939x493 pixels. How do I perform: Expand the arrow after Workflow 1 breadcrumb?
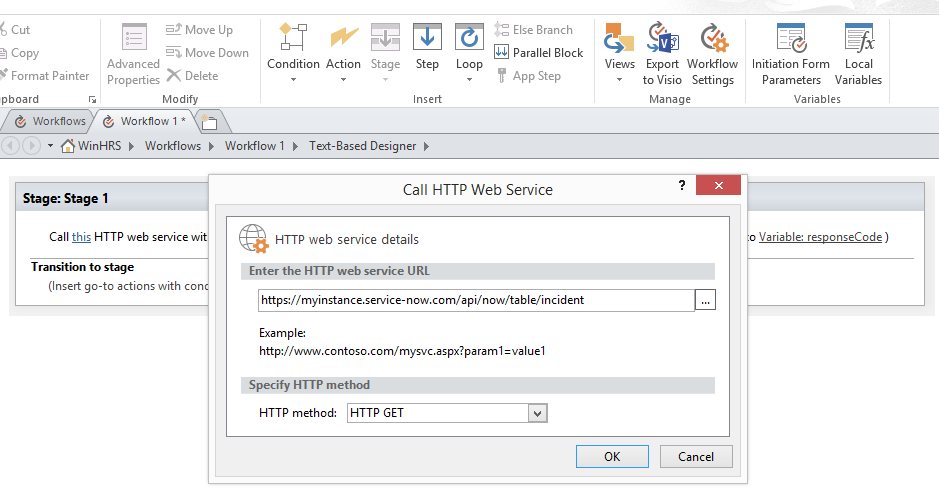295,146
